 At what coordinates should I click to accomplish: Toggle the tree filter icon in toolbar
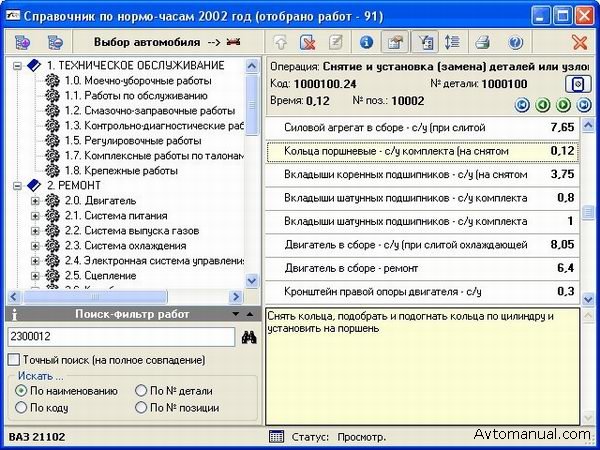(425, 42)
